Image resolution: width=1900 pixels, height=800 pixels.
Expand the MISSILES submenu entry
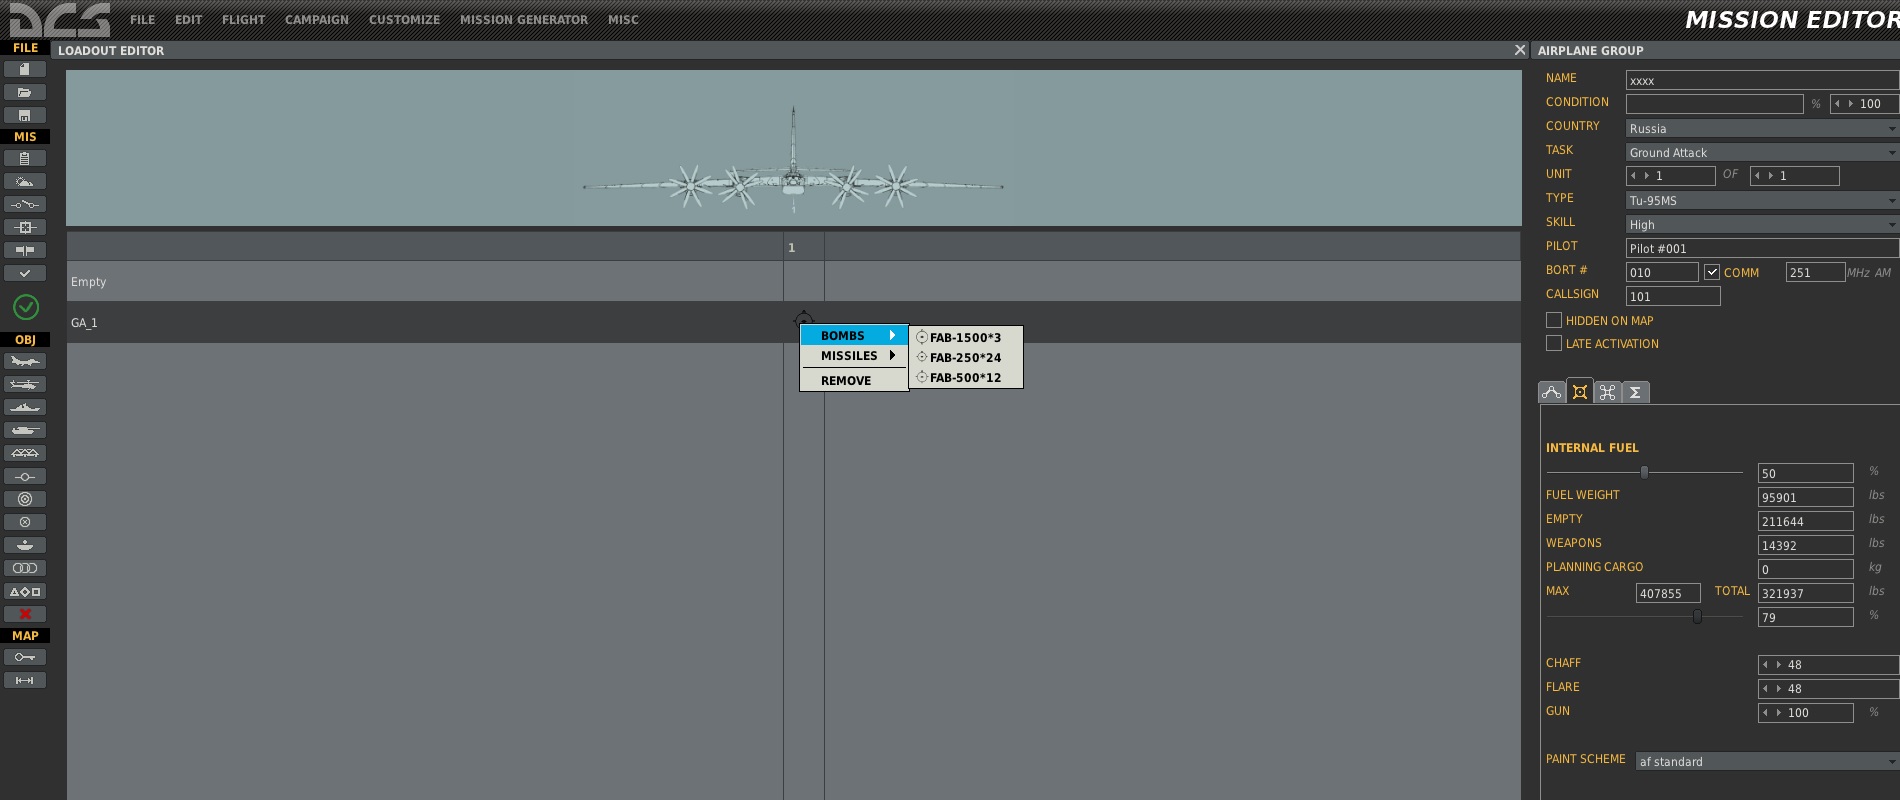(x=854, y=356)
